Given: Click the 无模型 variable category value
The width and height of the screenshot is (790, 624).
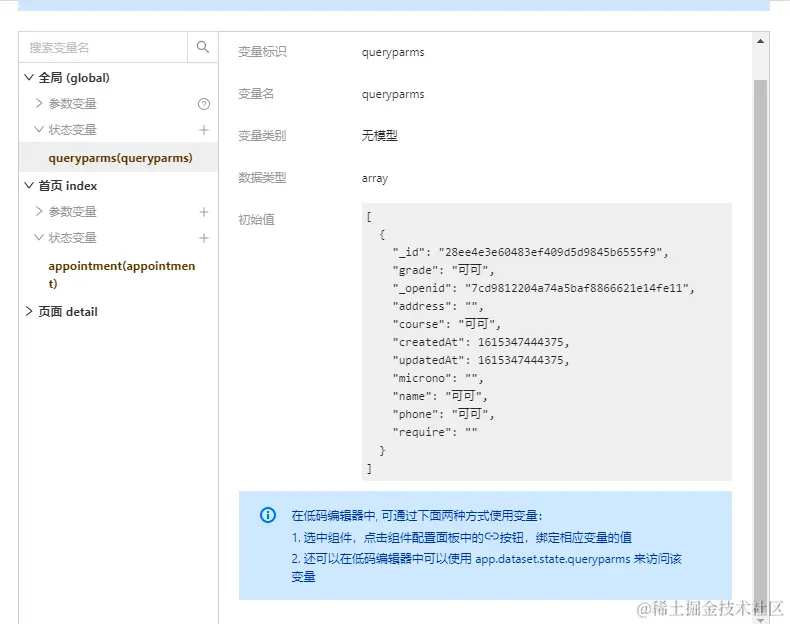Looking at the screenshot, I should click(379, 135).
